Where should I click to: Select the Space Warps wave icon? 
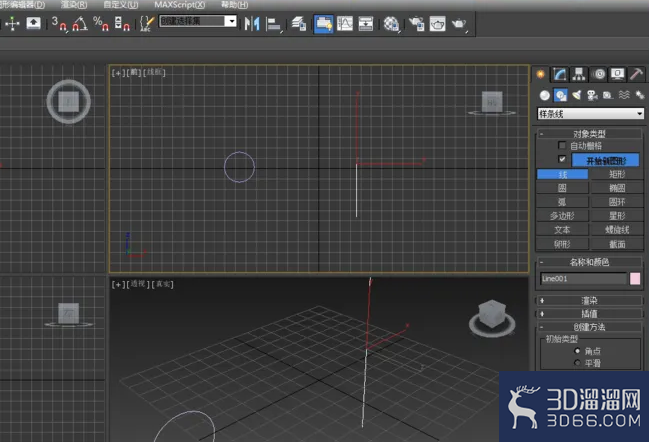pos(624,96)
